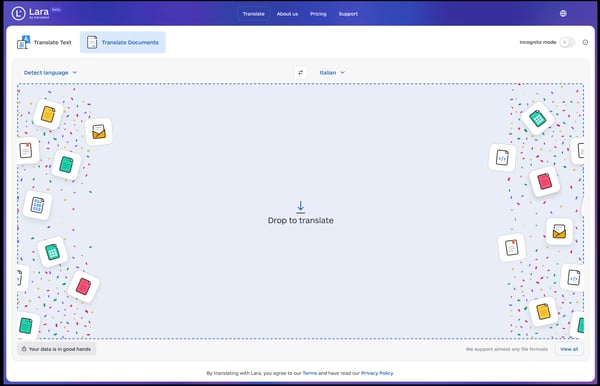This screenshot has height=386, width=600.
Task: Click the Drop to translate text
Action: (x=300, y=220)
